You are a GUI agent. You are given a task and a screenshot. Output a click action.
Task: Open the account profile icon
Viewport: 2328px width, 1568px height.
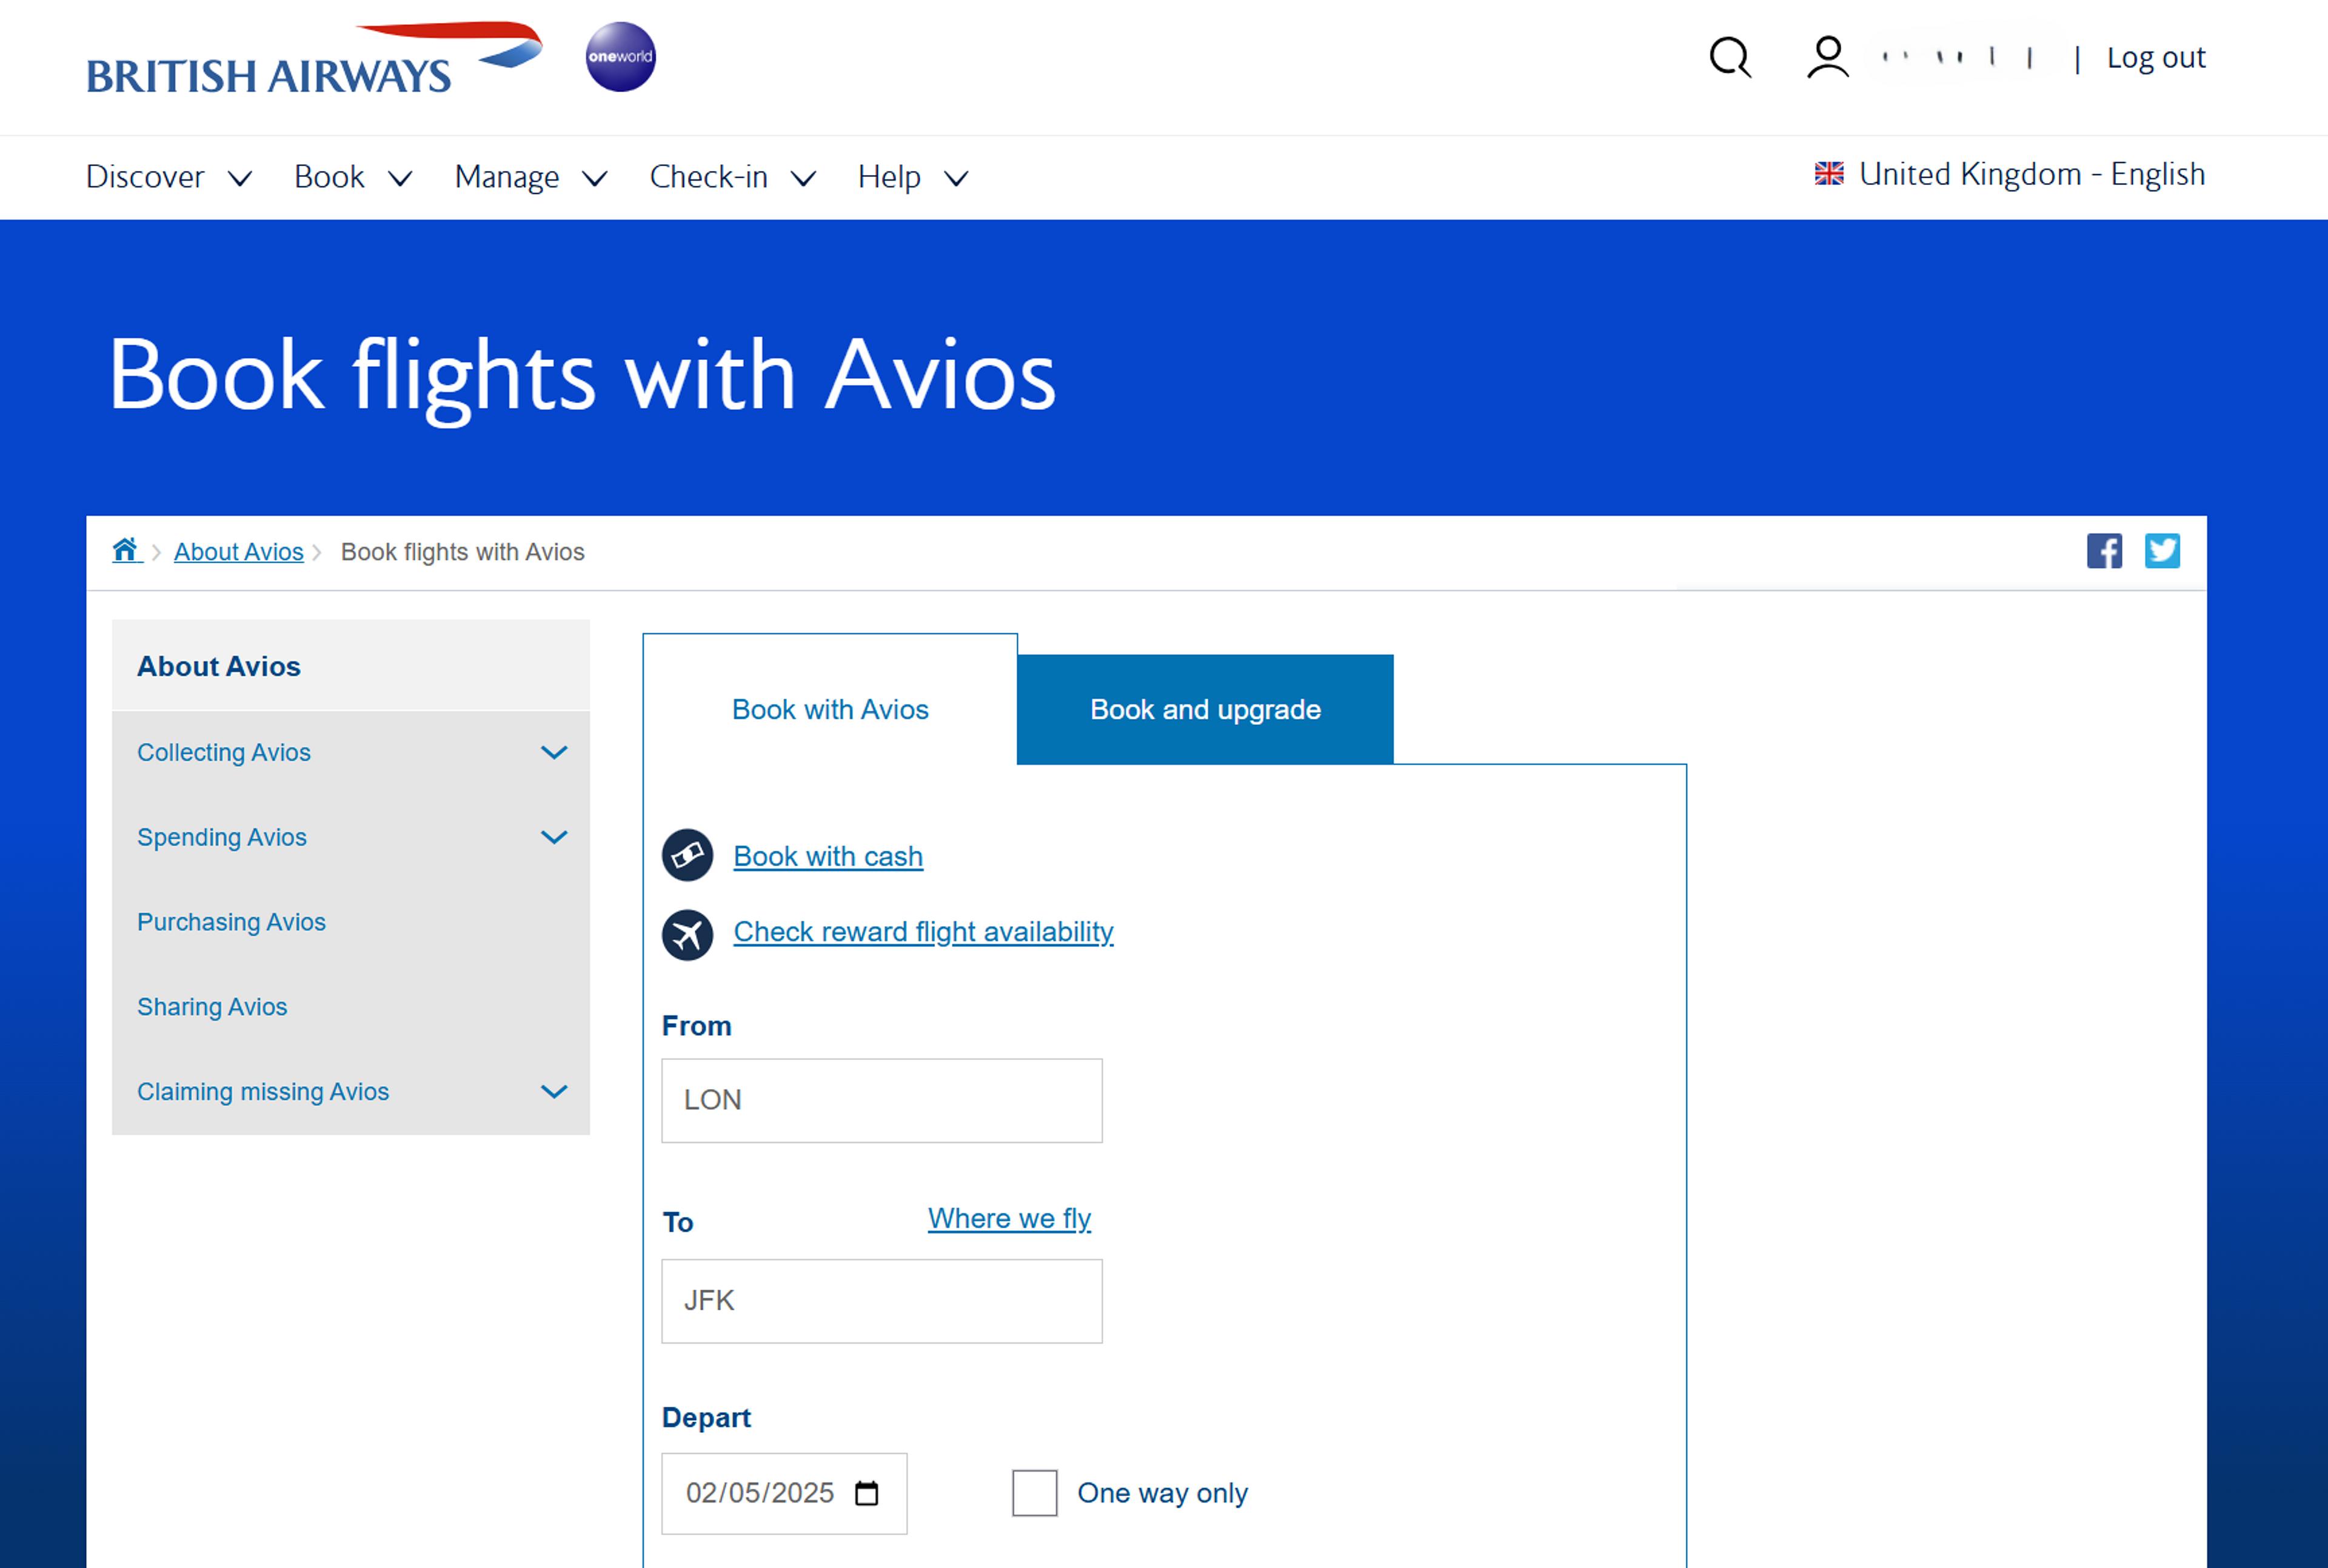(x=1827, y=58)
